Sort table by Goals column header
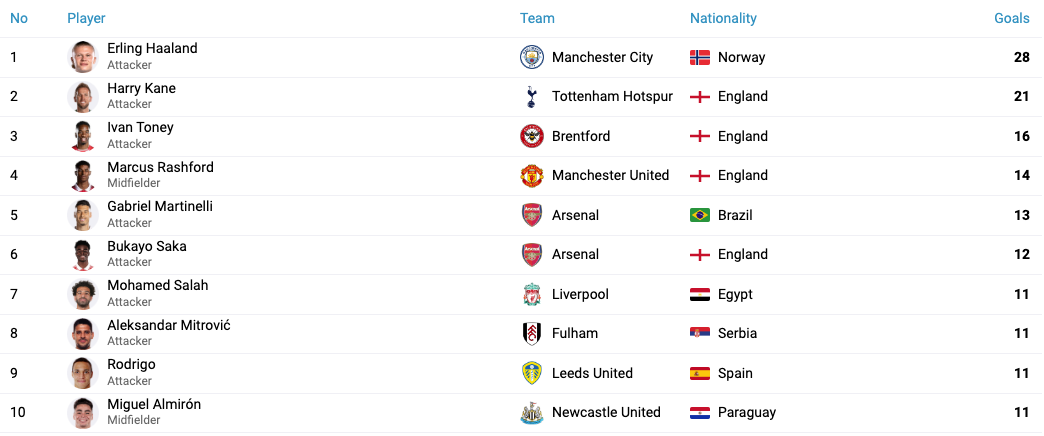 click(1011, 18)
